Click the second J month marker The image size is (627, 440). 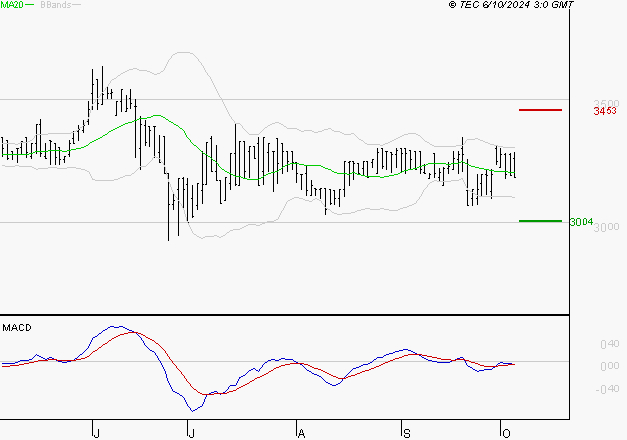(191, 434)
